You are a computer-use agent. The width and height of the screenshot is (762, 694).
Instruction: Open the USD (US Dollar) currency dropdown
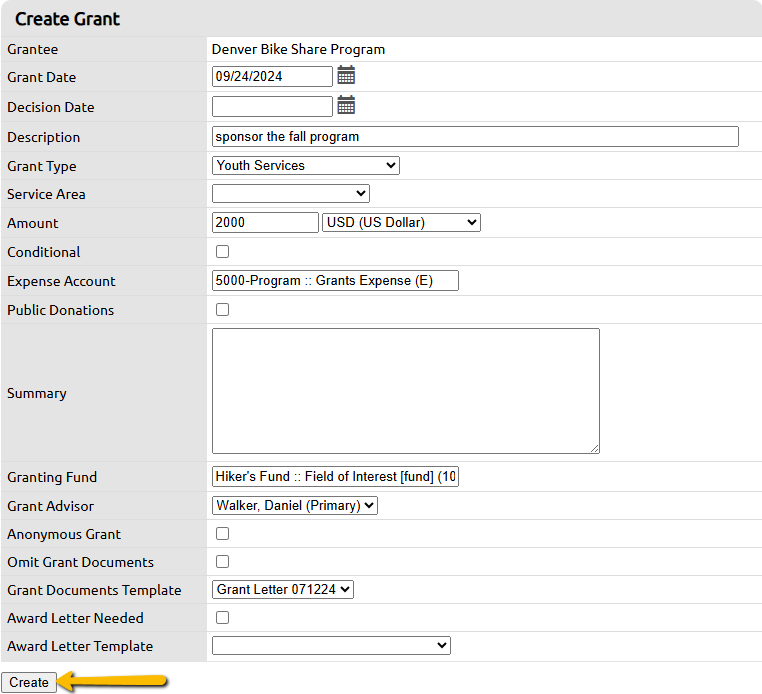pyautogui.click(x=401, y=223)
